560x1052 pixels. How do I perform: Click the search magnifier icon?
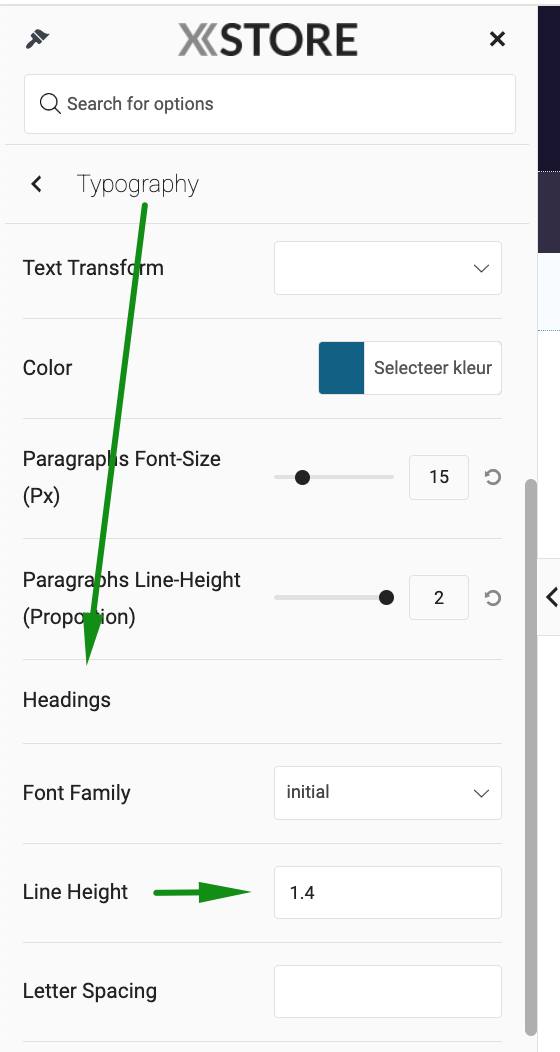point(50,103)
